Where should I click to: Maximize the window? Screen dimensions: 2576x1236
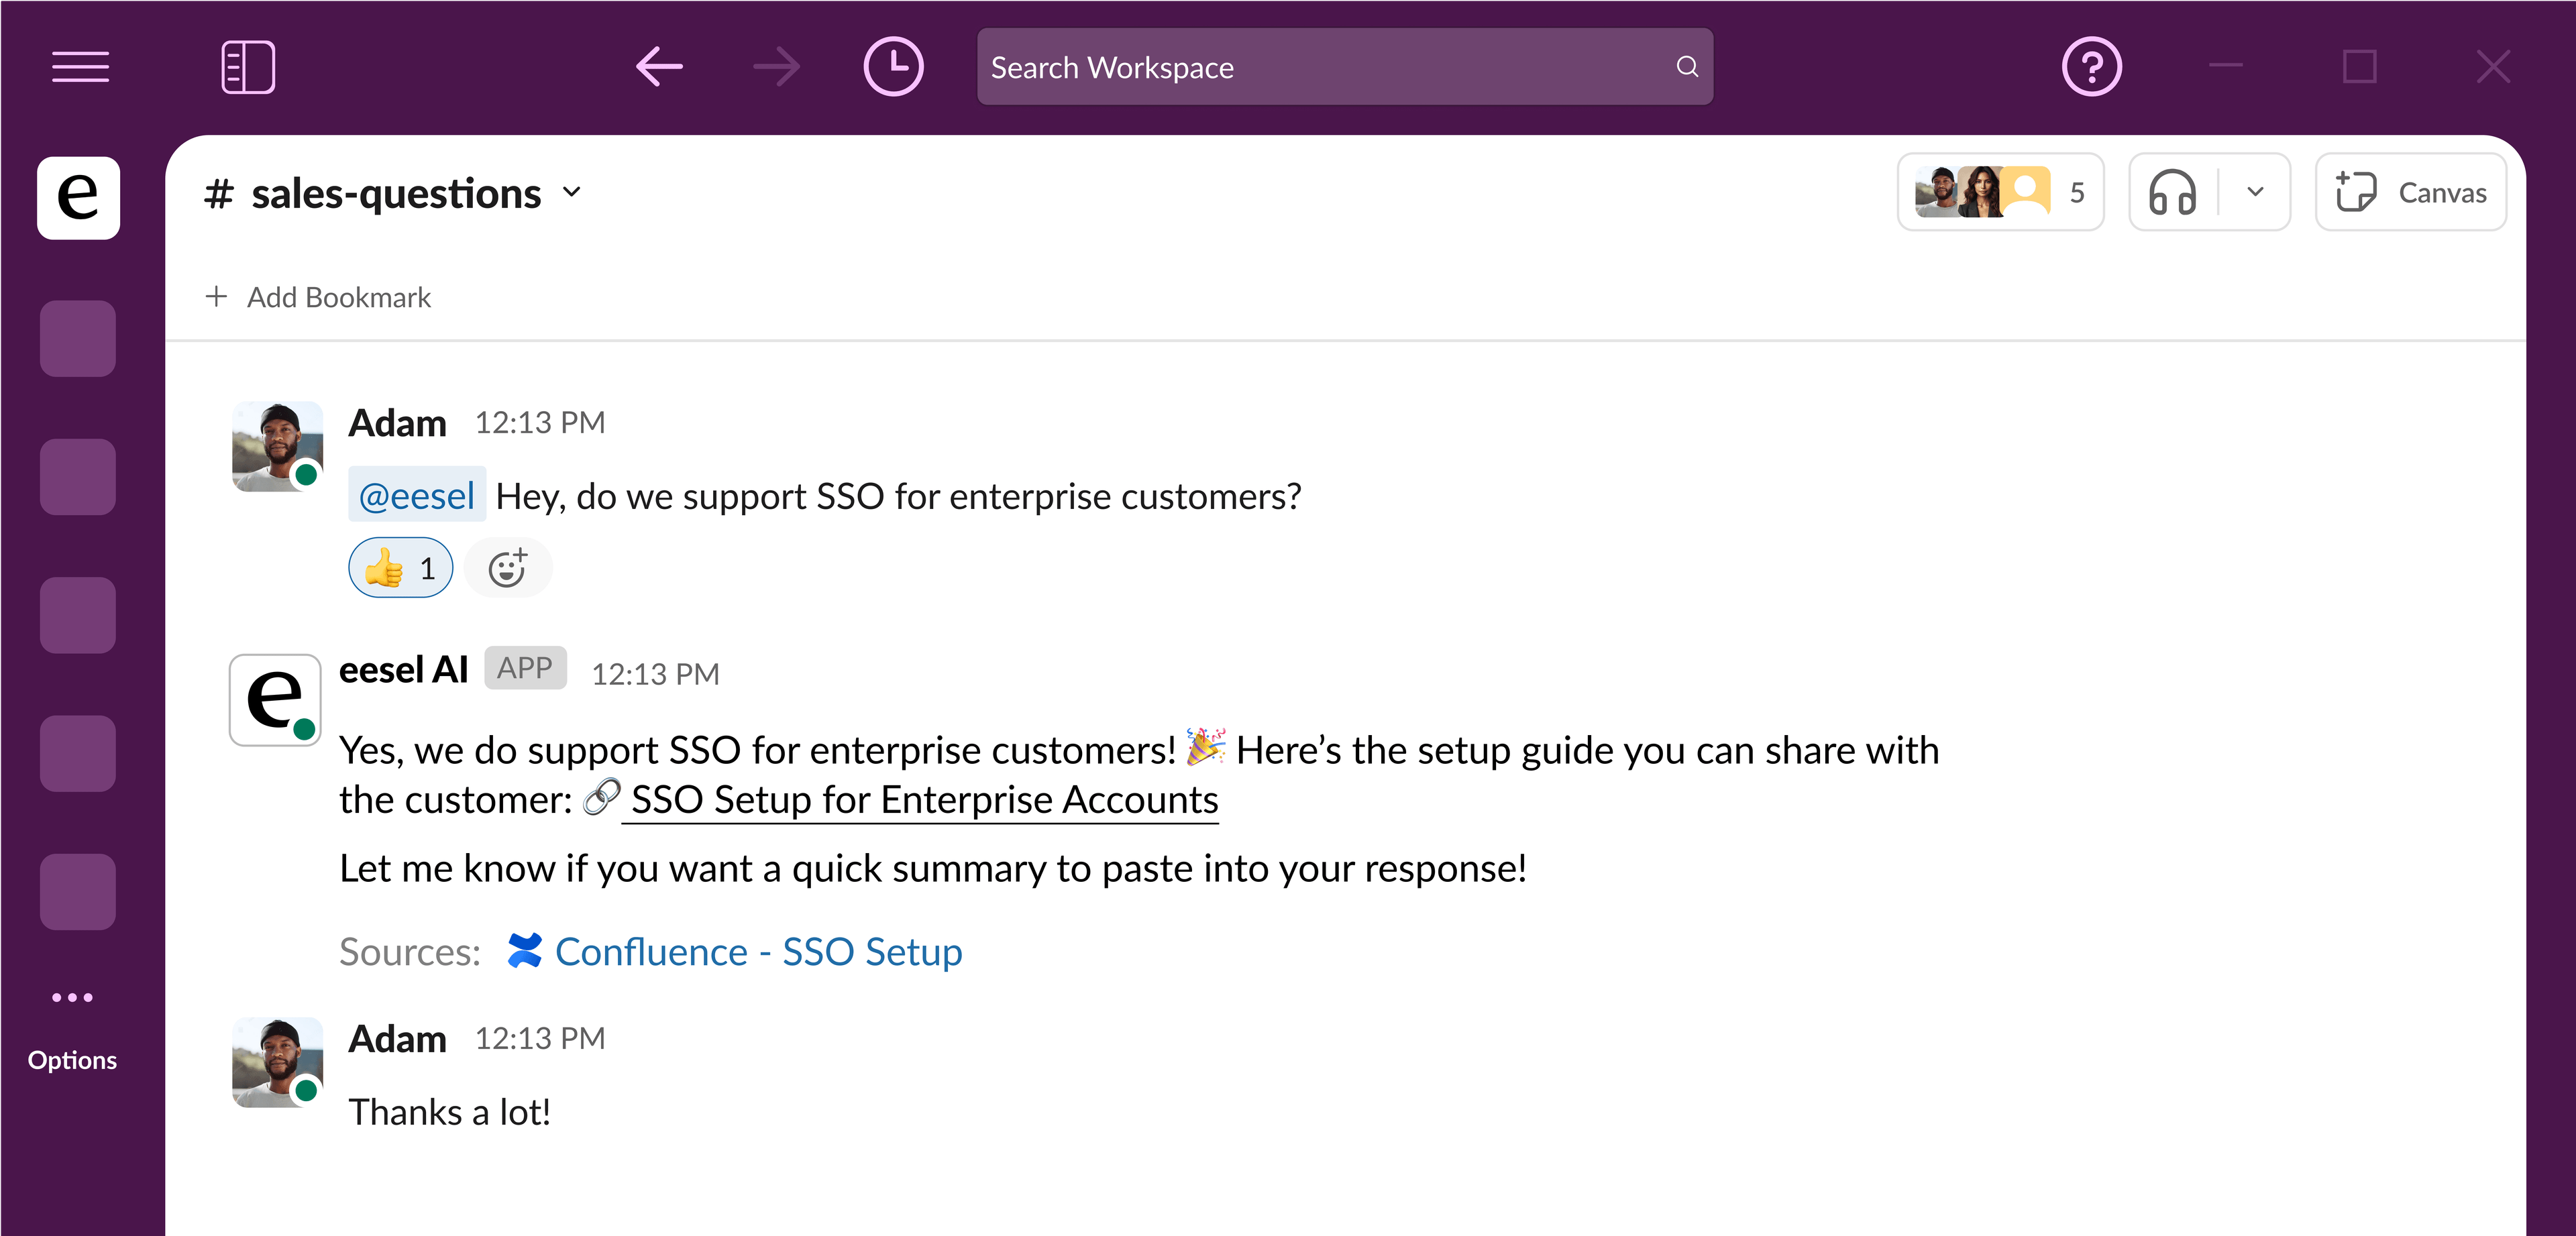2360,67
